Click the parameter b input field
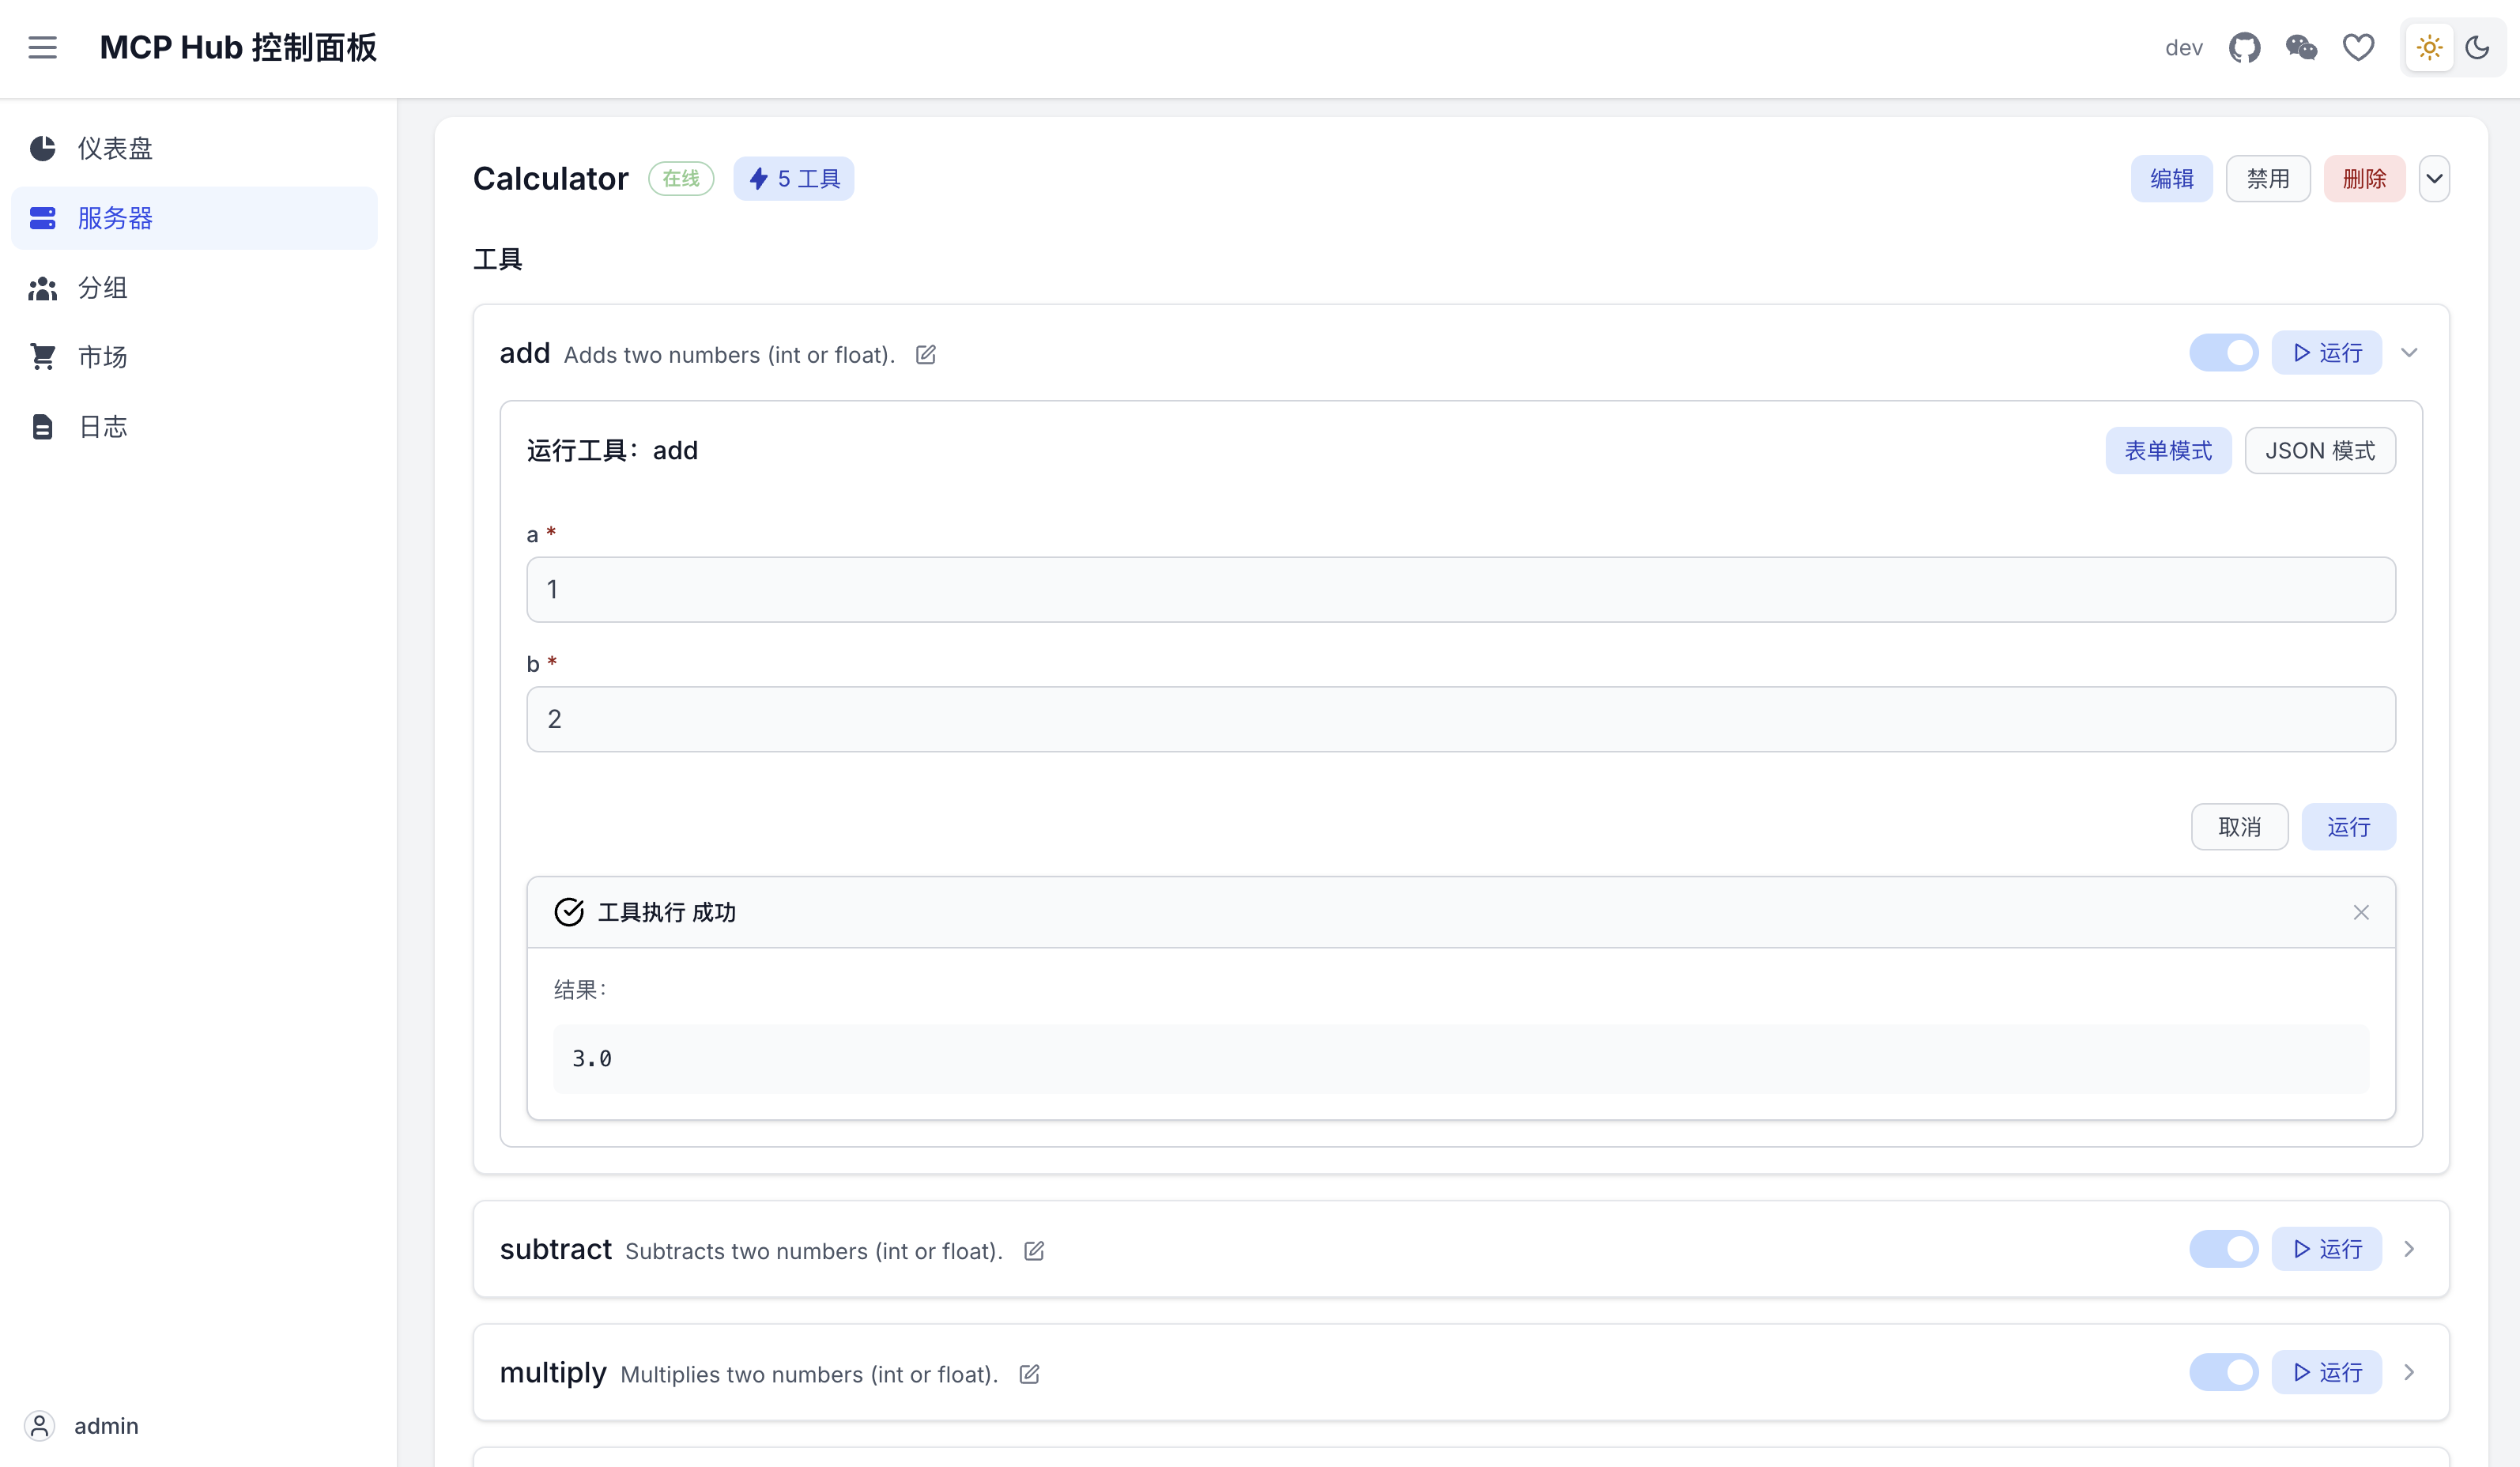Screen dimensions: 2520x1467 (1460, 719)
